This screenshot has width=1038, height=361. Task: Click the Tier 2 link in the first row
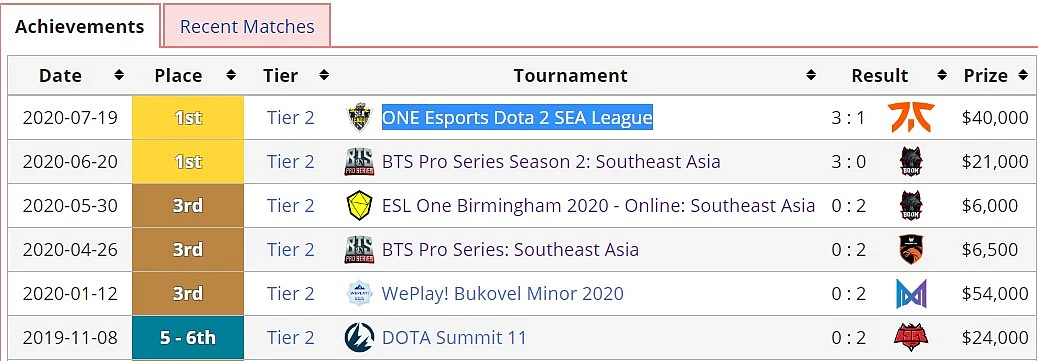(x=291, y=118)
